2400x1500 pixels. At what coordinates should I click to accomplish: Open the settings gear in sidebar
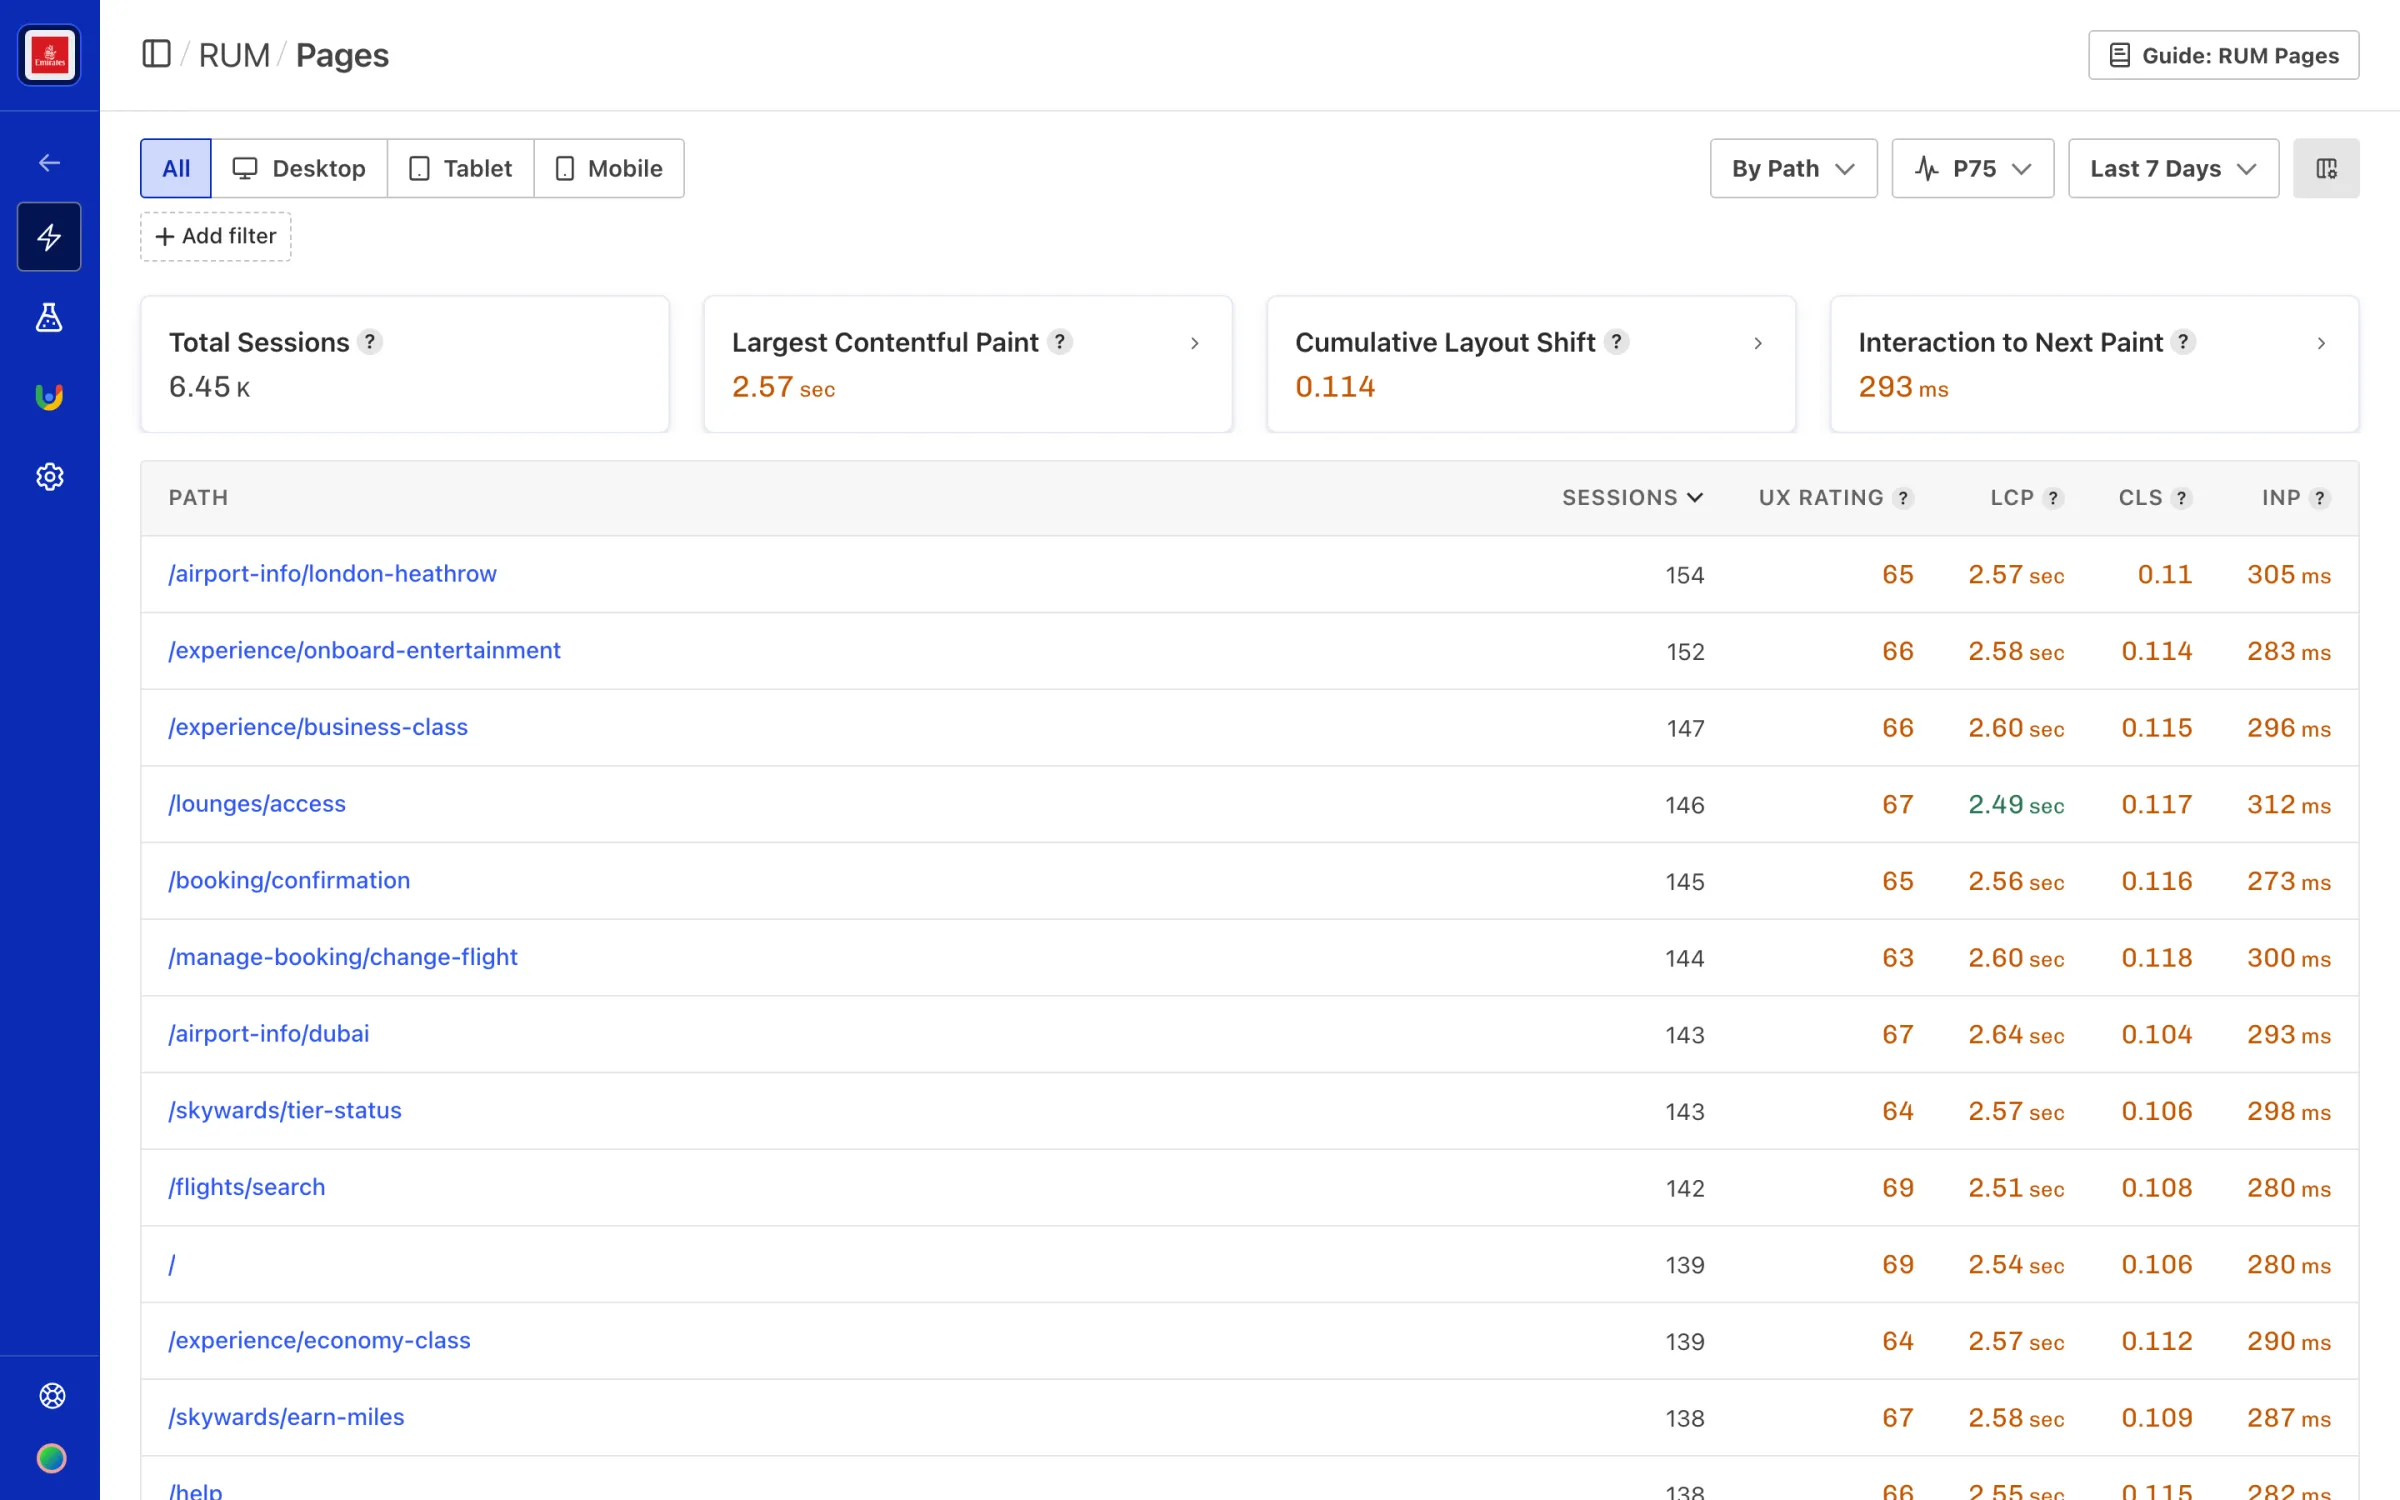(49, 477)
